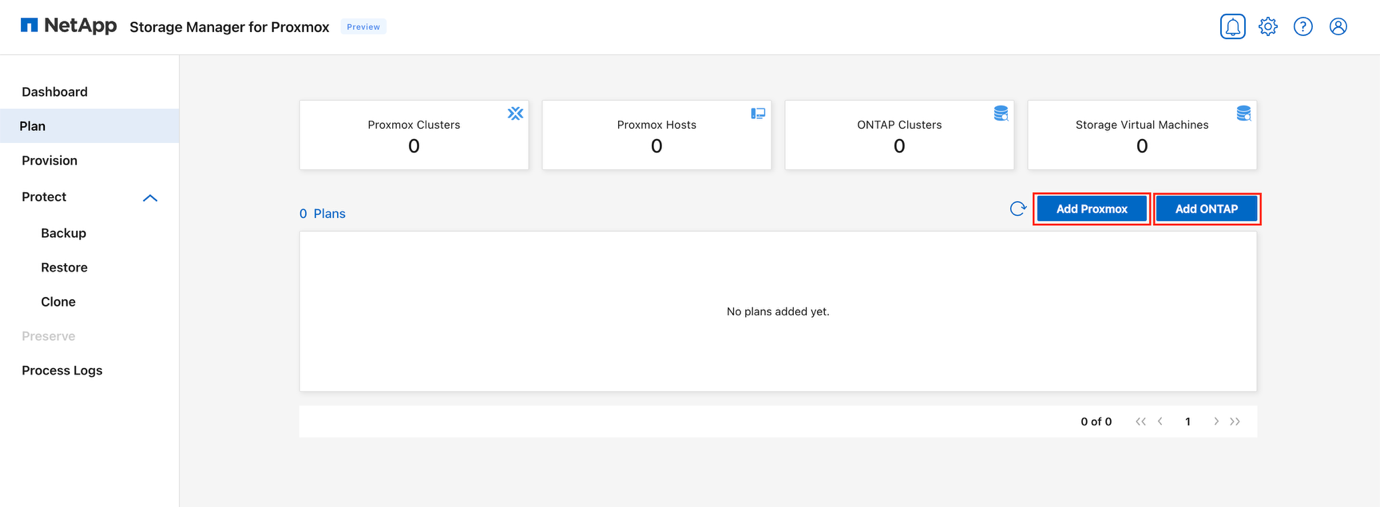This screenshot has width=1380, height=507.
Task: Click the refresh plans icon
Action: (x=1017, y=209)
